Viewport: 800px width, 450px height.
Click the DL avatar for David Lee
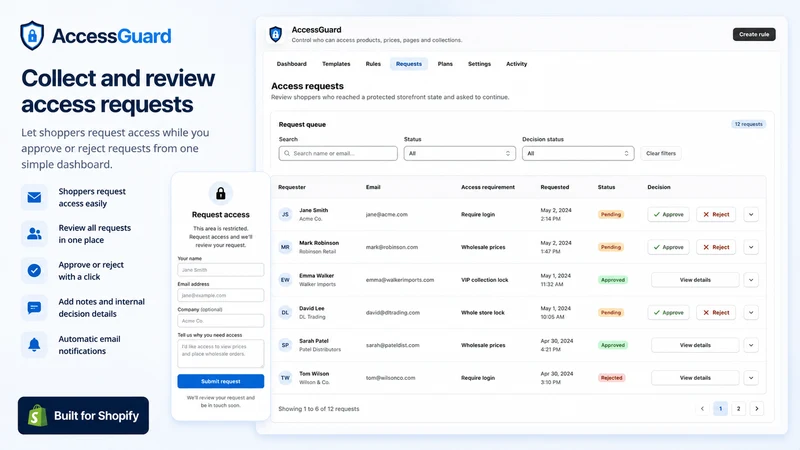285,312
